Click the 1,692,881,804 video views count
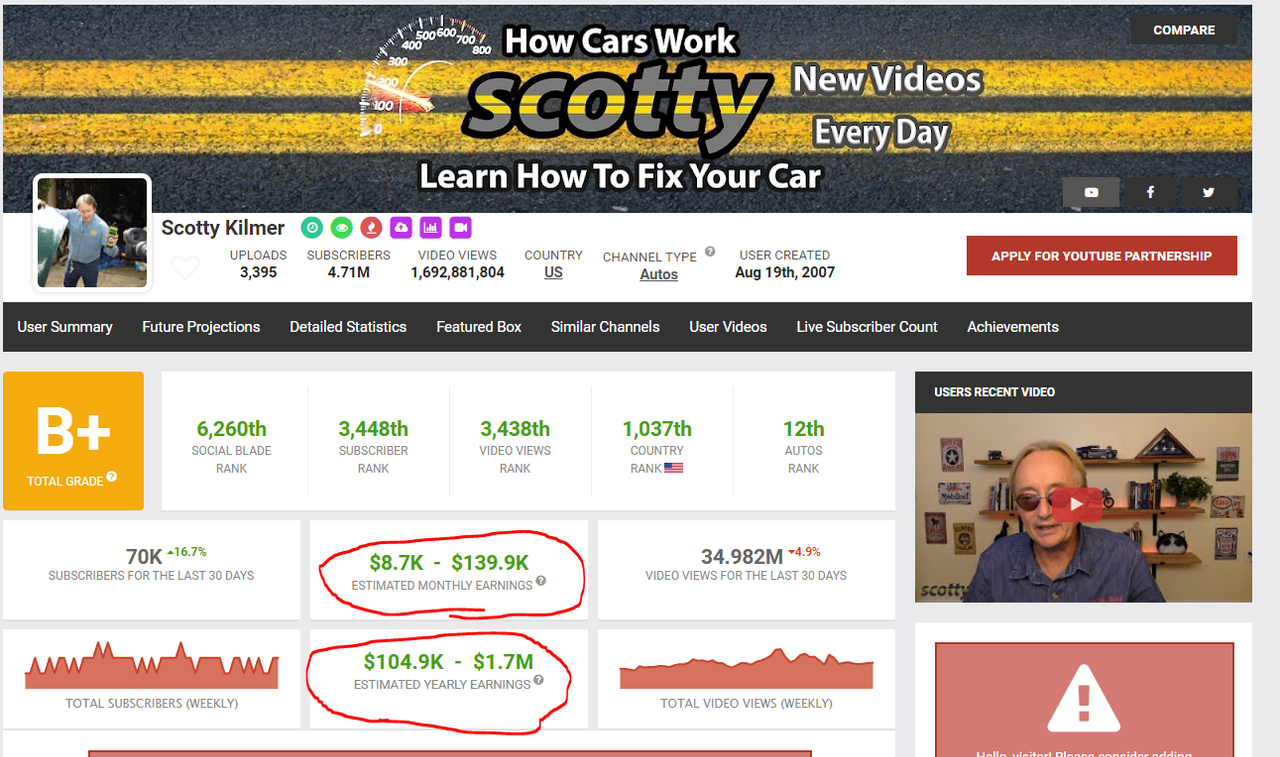 click(x=457, y=272)
